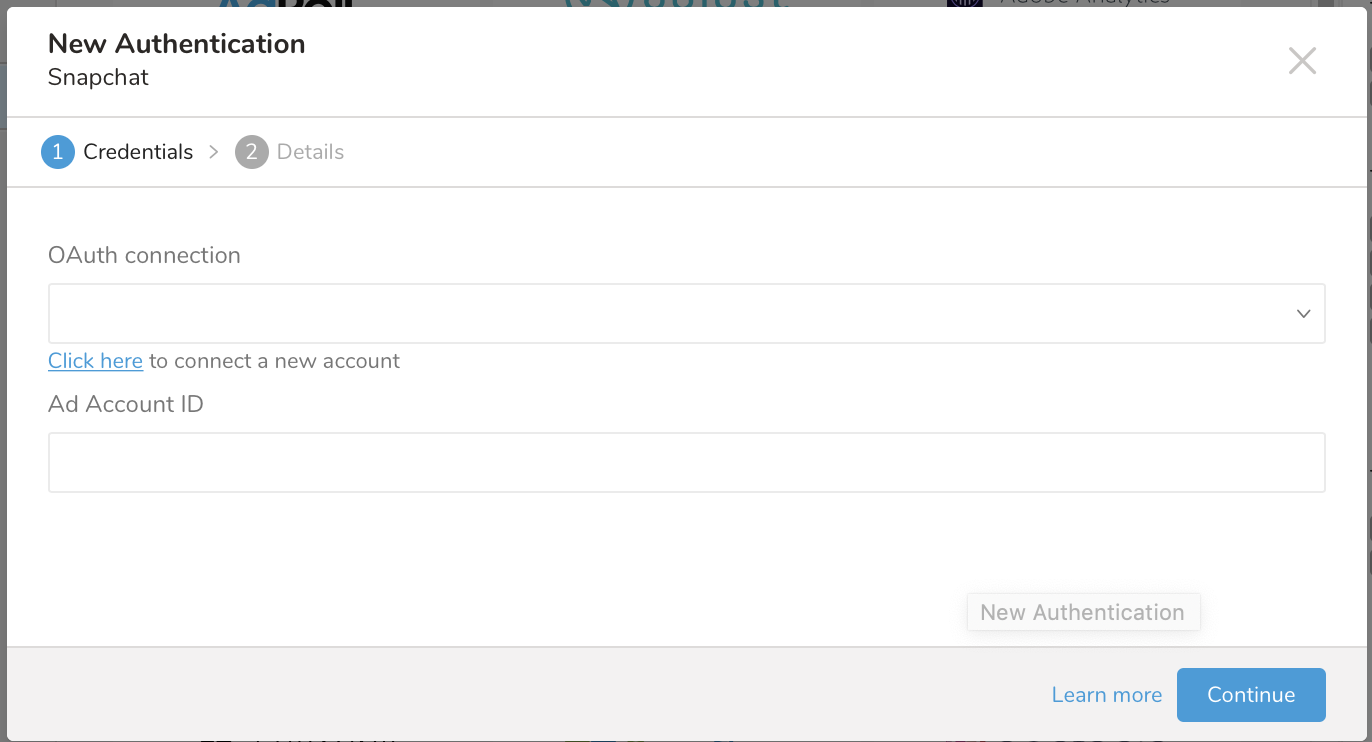Click the OAuth connection field label
This screenshot has width=1372, height=742.
tap(144, 255)
